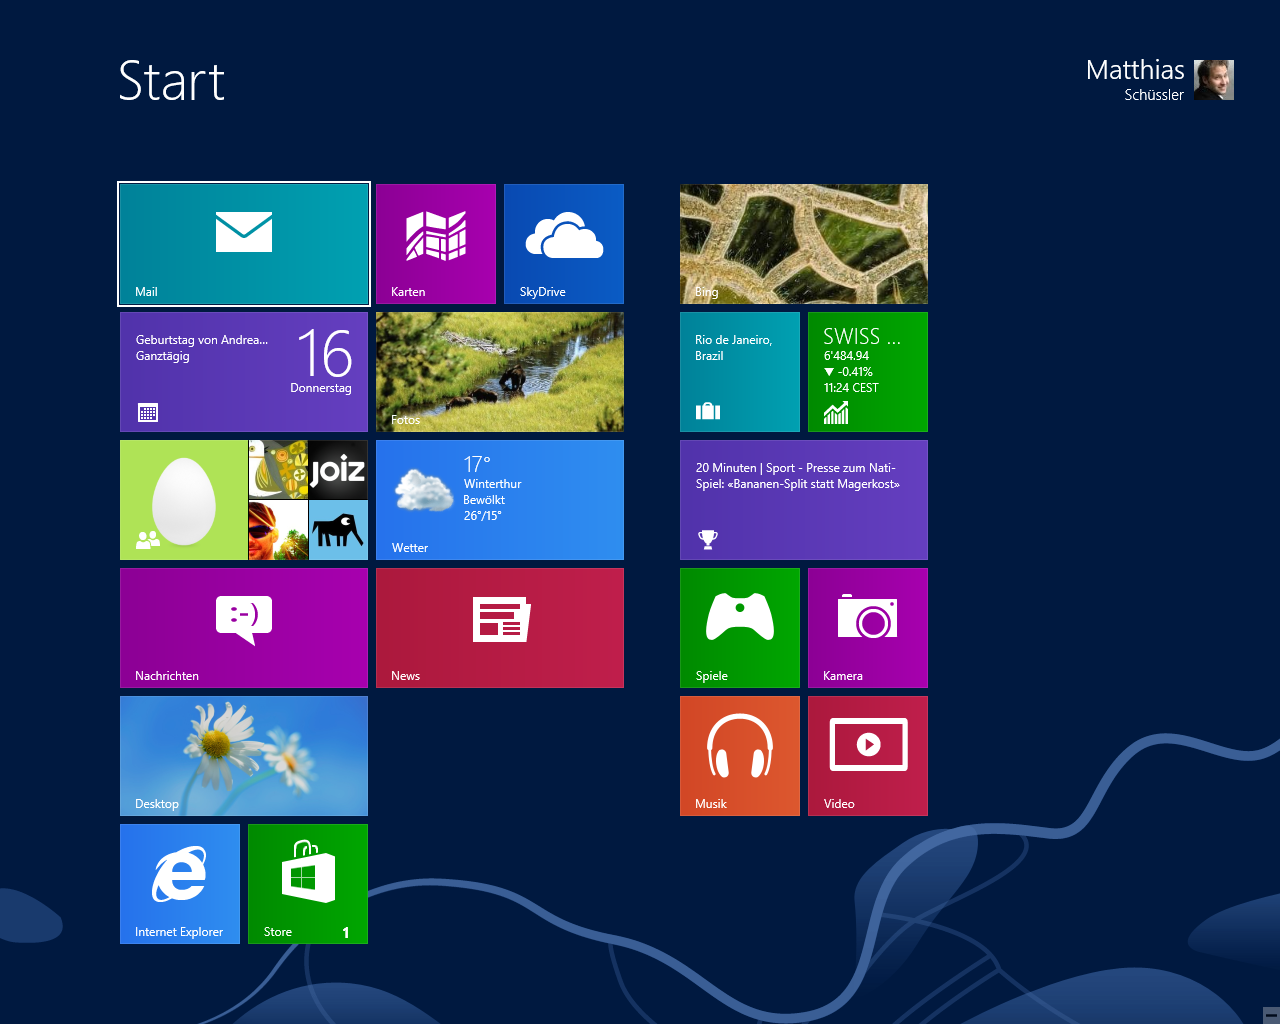Open the Store tile

click(x=308, y=884)
